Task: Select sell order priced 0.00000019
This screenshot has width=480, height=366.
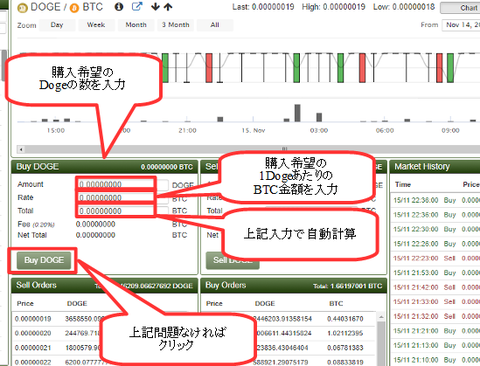Action: pos(104,319)
